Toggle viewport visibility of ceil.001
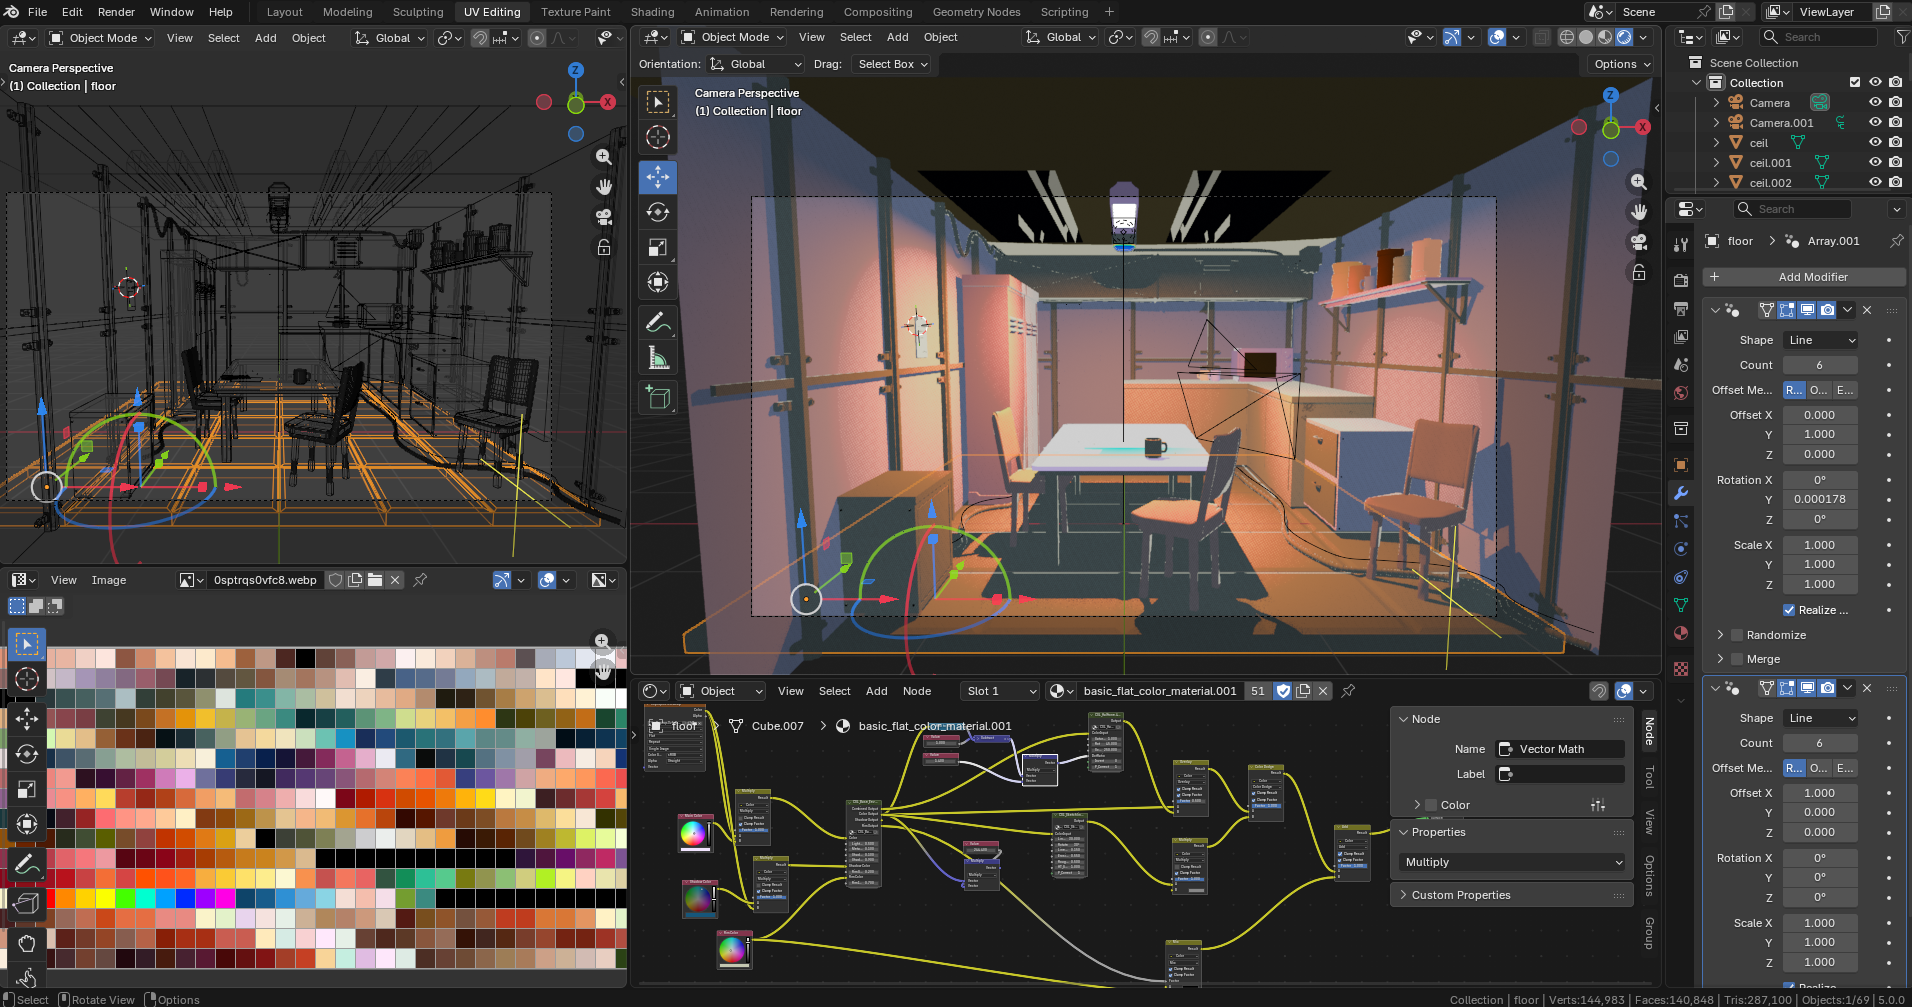This screenshot has height=1007, width=1912. [1875, 162]
